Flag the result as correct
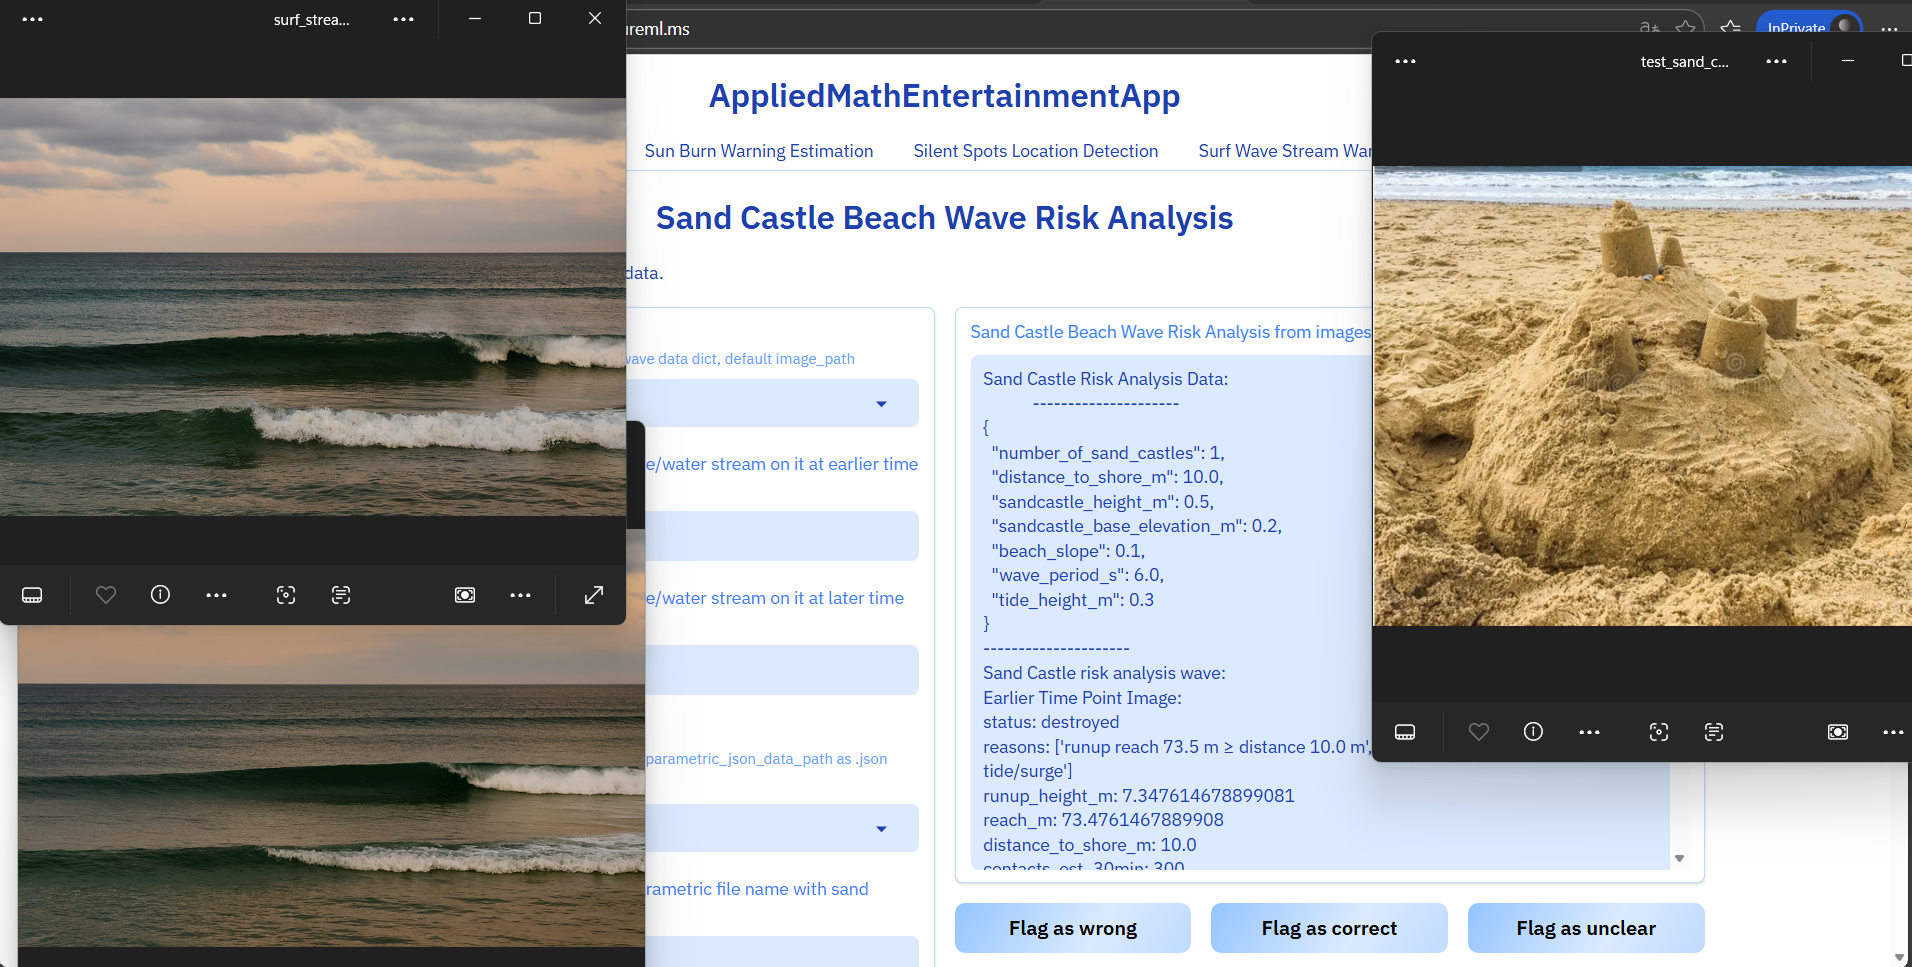The height and width of the screenshot is (967, 1912). click(1329, 928)
